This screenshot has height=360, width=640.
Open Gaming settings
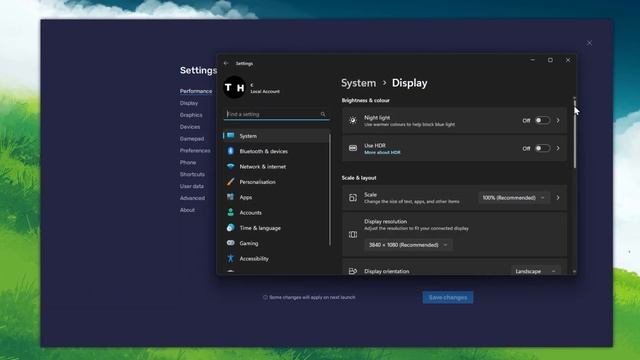[276, 243]
